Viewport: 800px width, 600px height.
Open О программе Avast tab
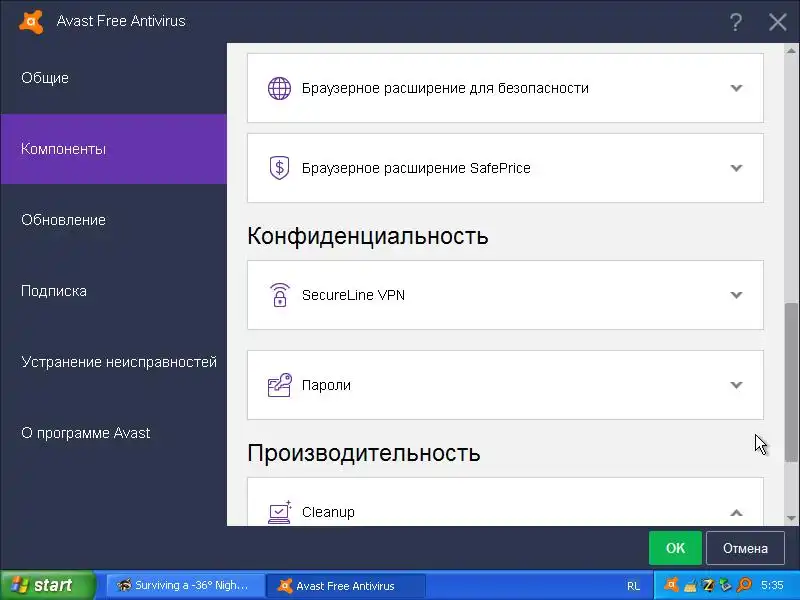[113, 433]
